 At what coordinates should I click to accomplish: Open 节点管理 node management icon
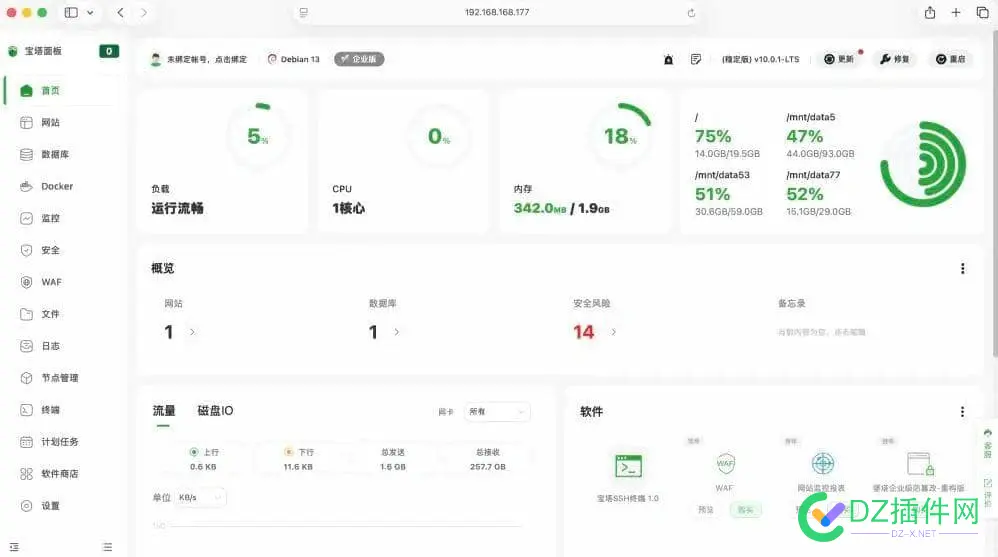click(26, 377)
